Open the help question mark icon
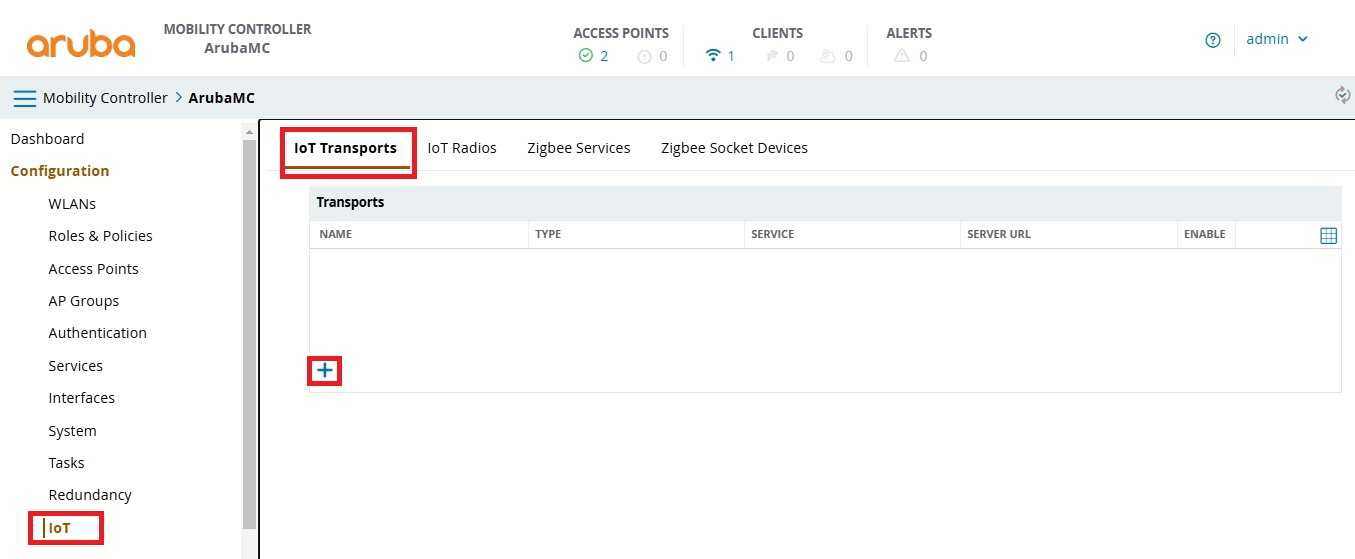The height and width of the screenshot is (559, 1355). coord(1213,40)
